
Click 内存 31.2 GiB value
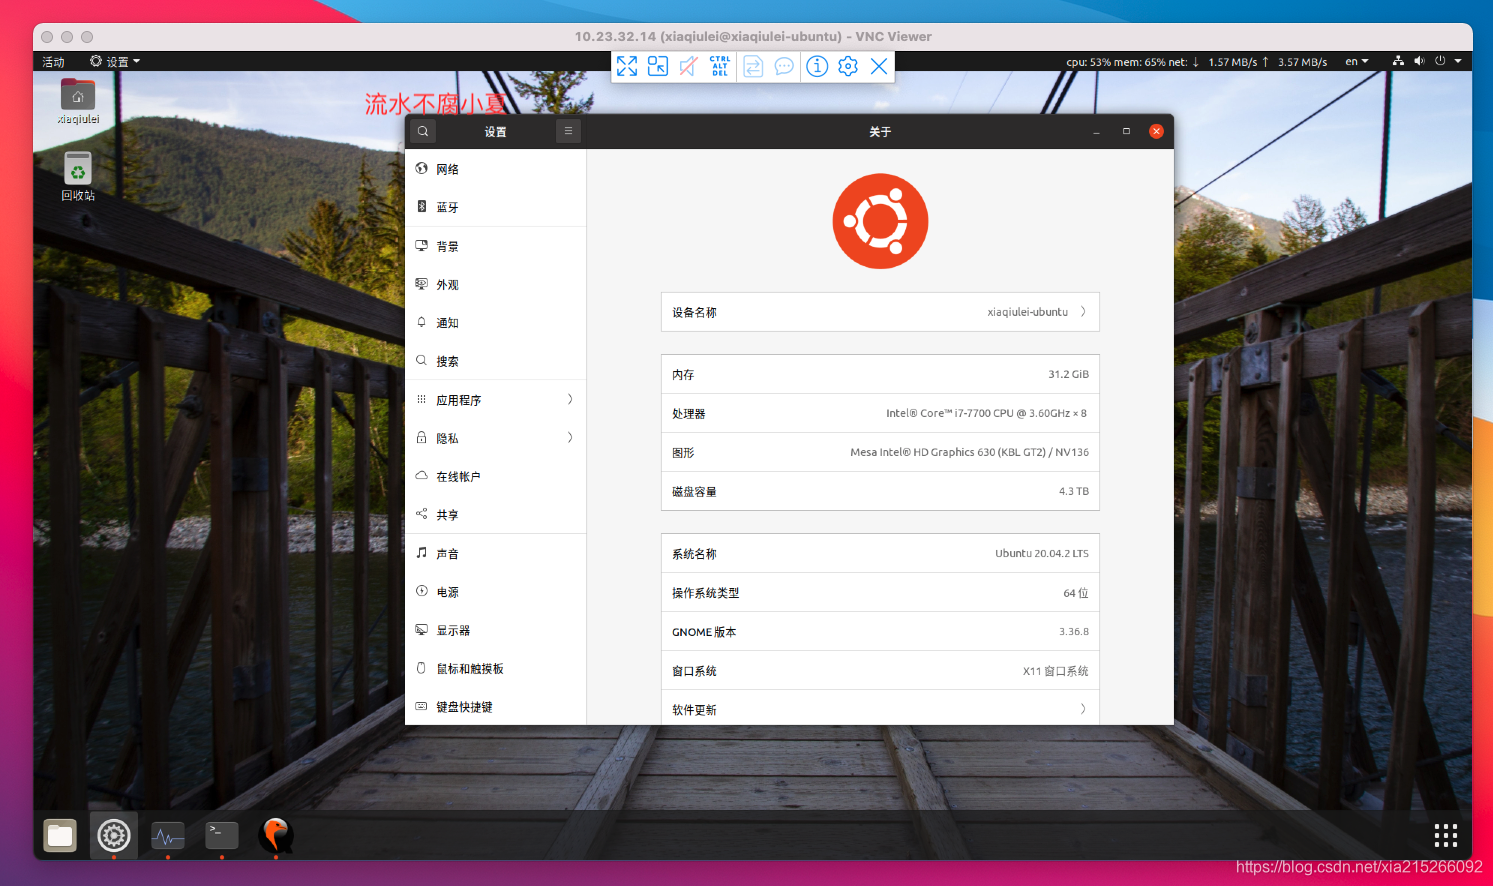1068,374
